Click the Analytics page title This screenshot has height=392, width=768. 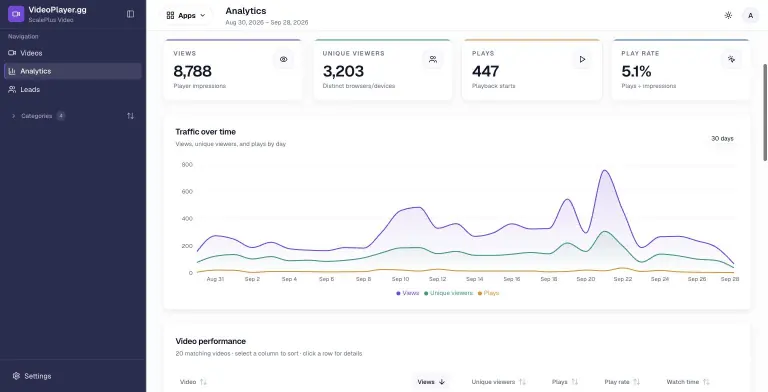[x=246, y=11]
